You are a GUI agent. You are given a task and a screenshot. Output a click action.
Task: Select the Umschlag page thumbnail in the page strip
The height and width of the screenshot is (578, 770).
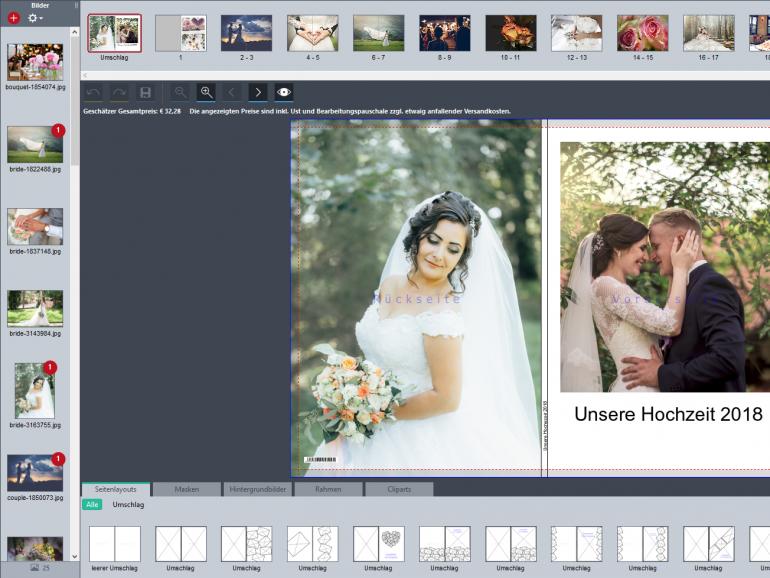click(x=114, y=33)
